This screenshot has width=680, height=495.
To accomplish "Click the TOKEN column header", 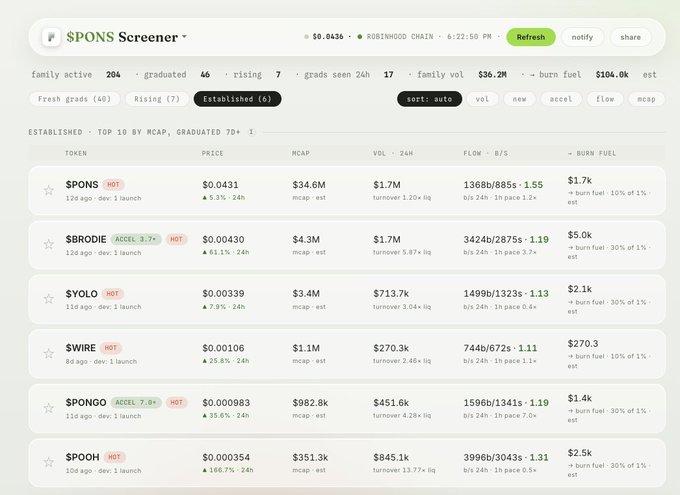I will 76,153.
